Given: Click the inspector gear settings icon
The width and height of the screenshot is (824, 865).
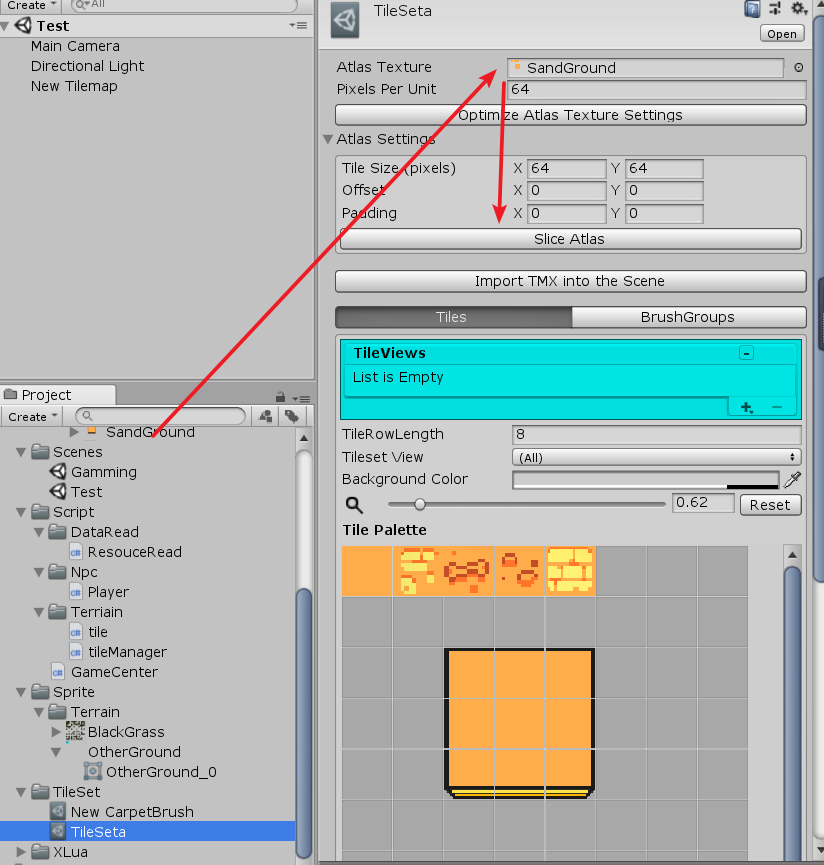Looking at the screenshot, I should (x=797, y=9).
